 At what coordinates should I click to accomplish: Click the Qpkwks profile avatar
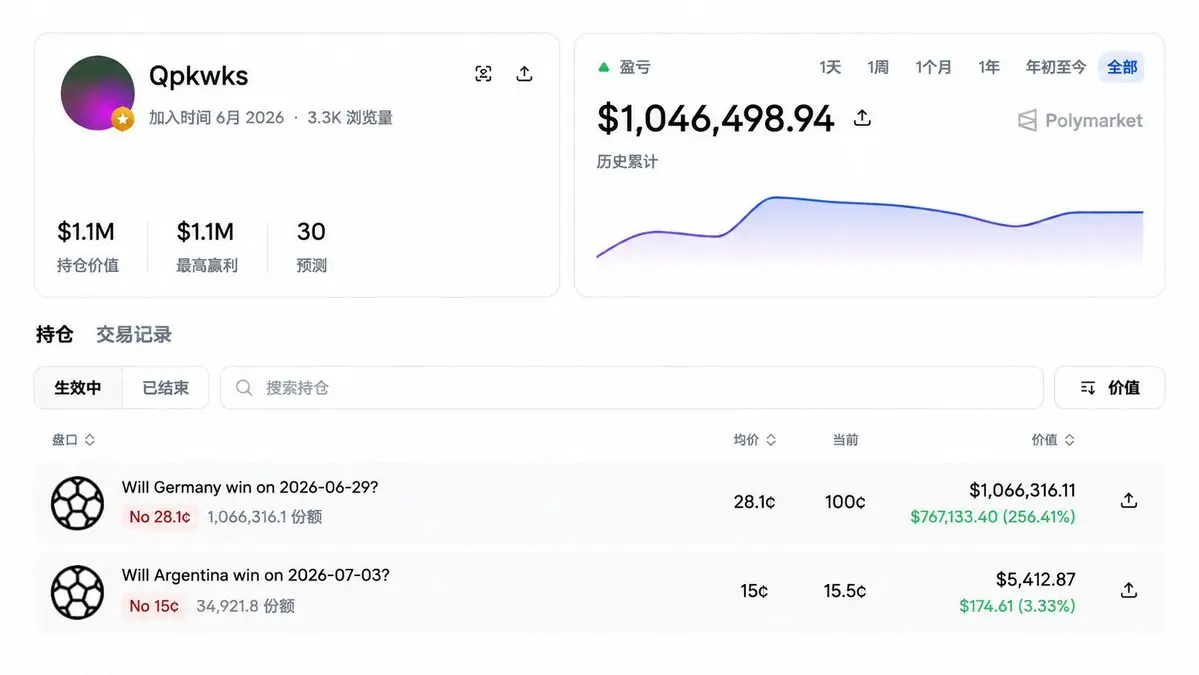pyautogui.click(x=98, y=93)
